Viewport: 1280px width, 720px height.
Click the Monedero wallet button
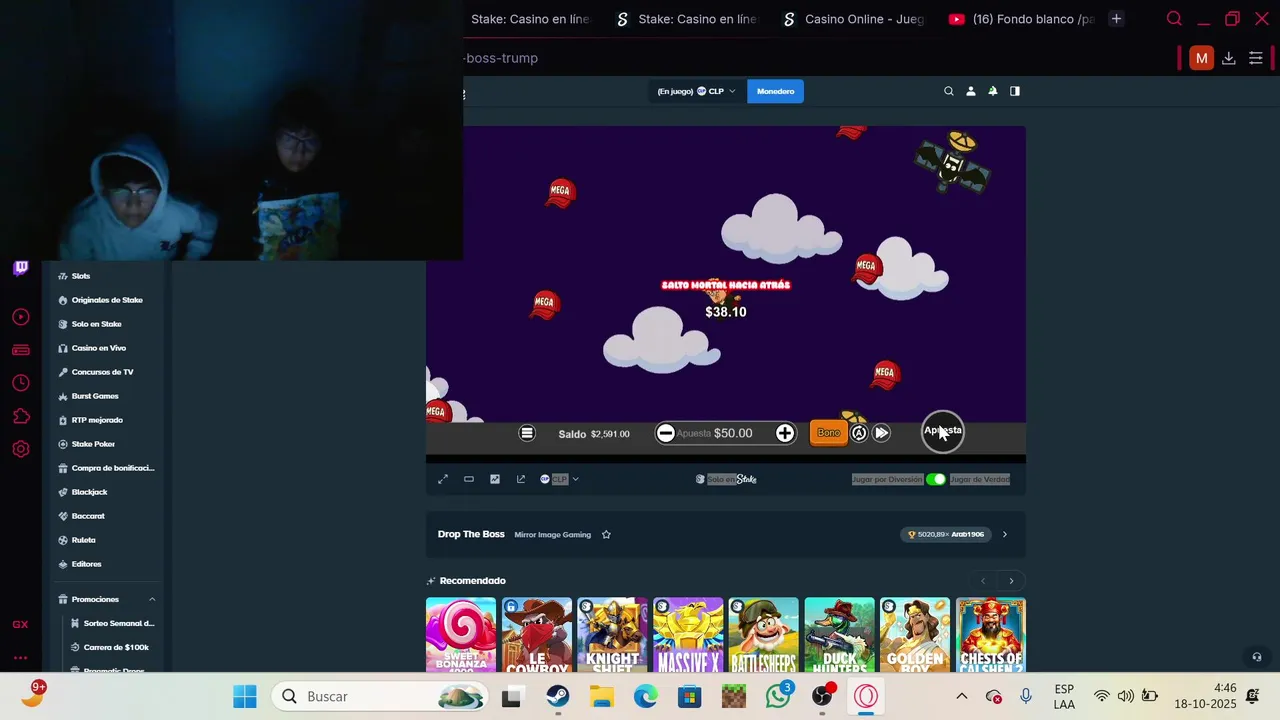775,91
